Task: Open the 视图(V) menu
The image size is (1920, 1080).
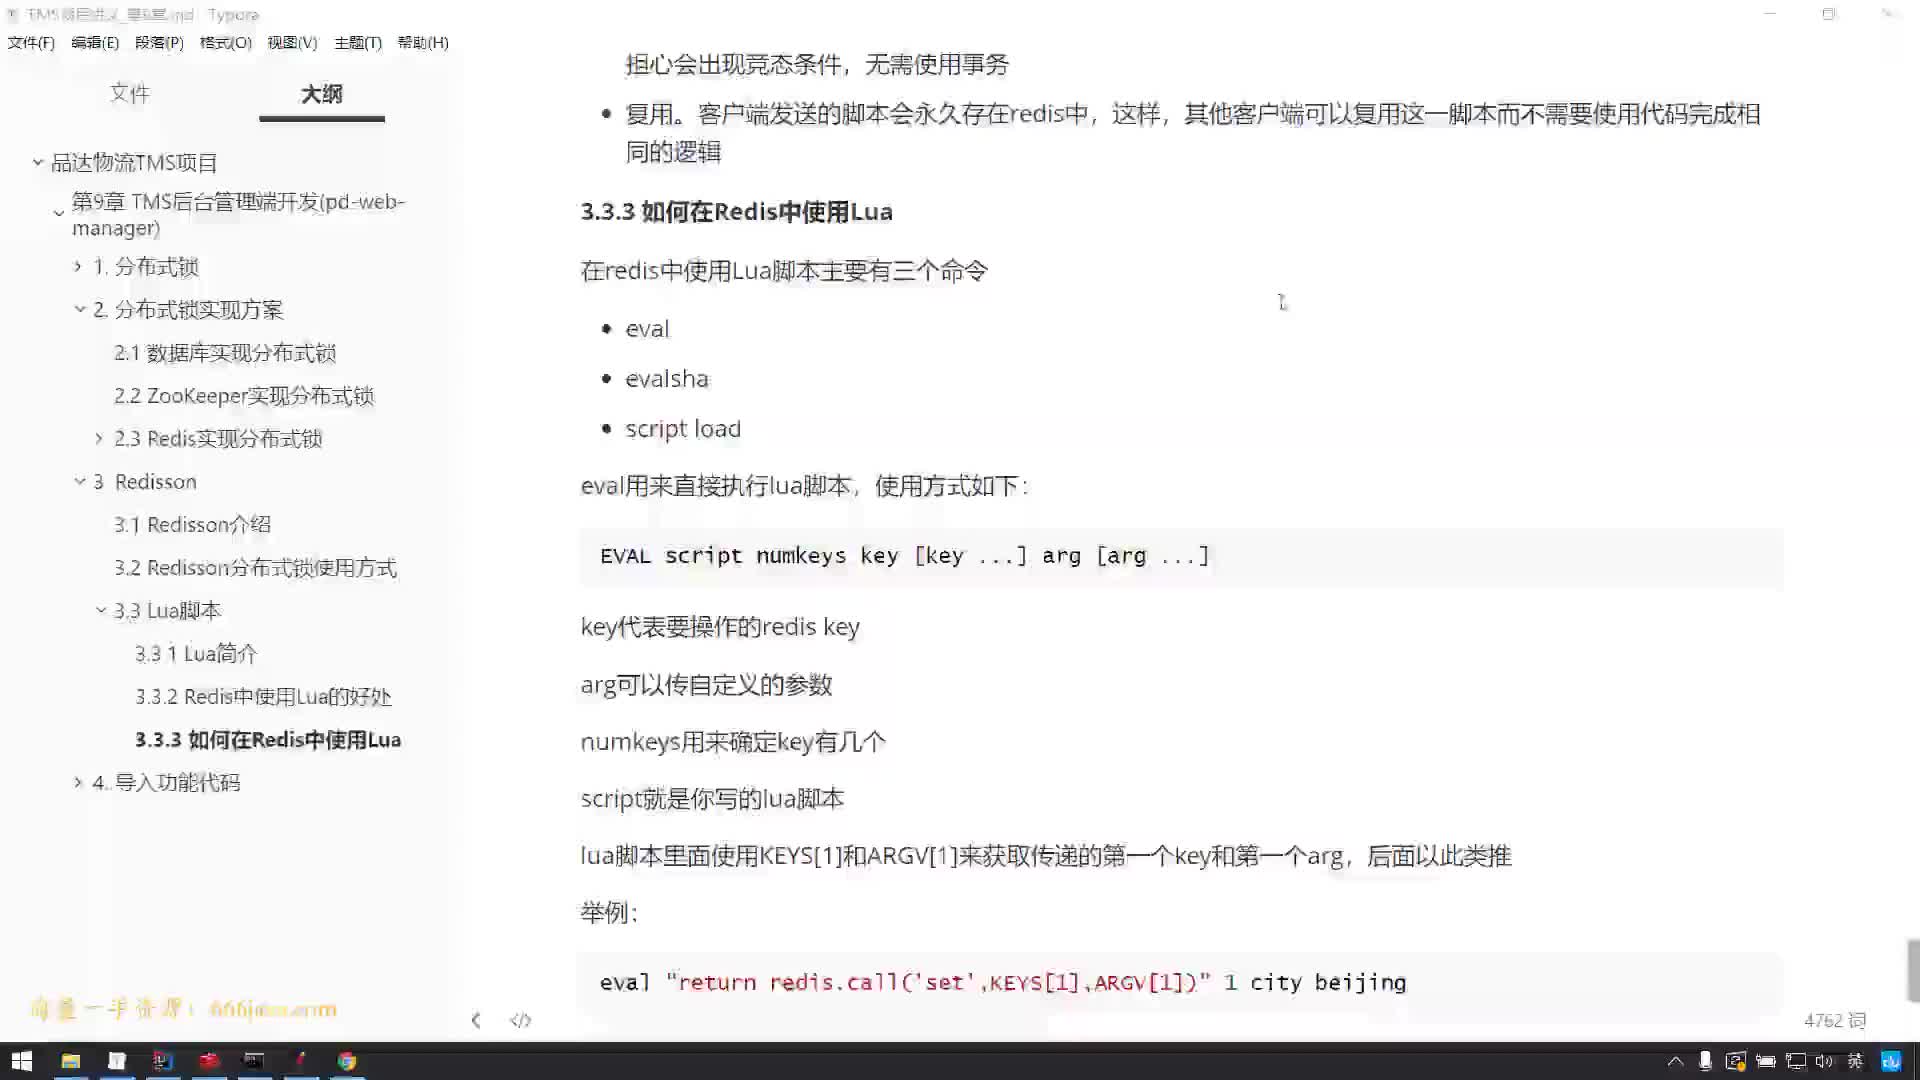Action: click(292, 43)
